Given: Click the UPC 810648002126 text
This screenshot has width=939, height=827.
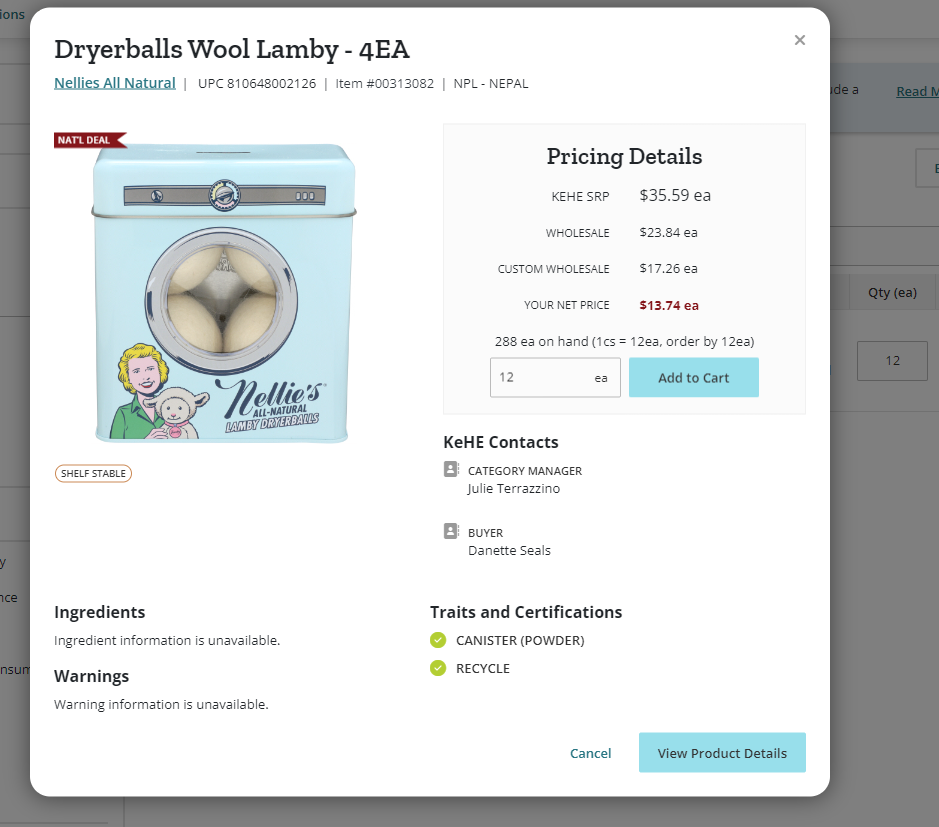Looking at the screenshot, I should [x=257, y=84].
